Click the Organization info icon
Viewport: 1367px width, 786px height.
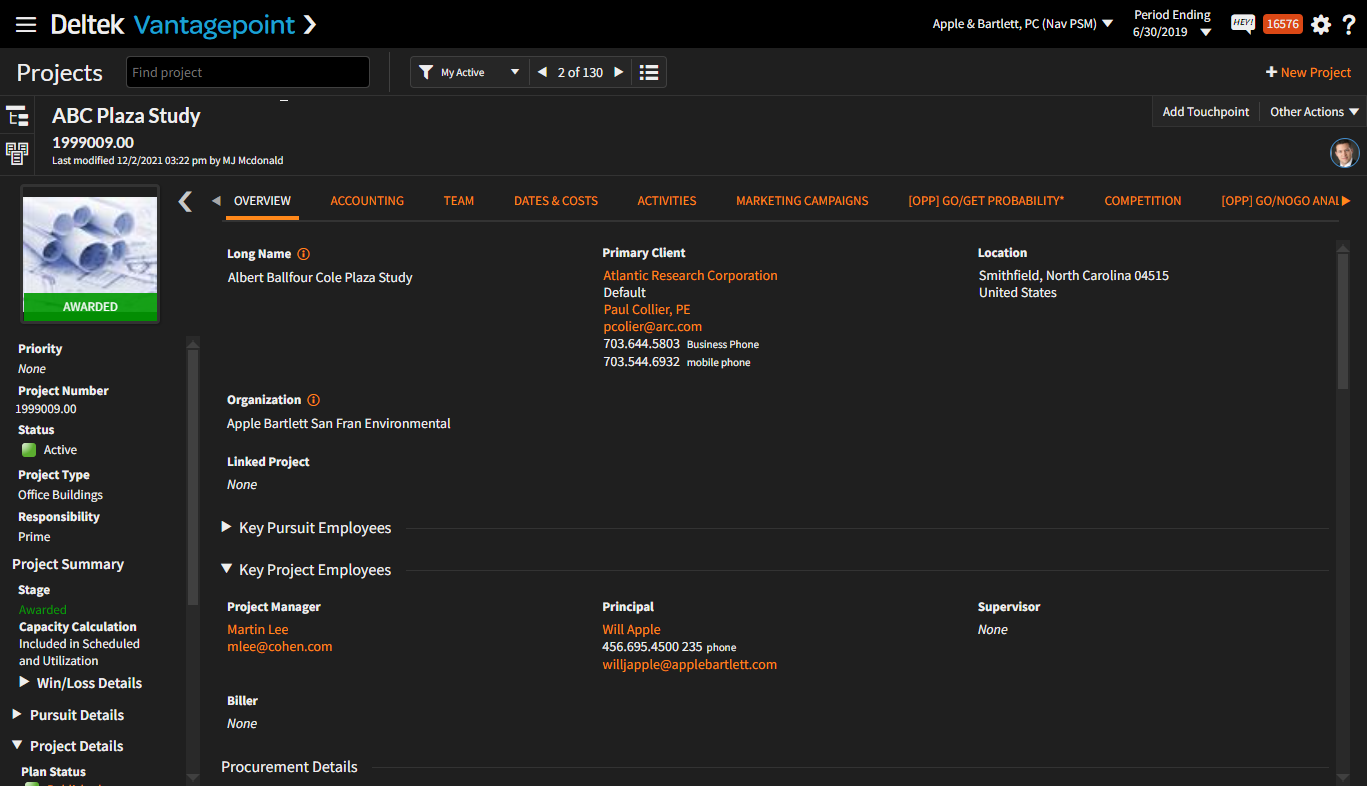(x=313, y=400)
